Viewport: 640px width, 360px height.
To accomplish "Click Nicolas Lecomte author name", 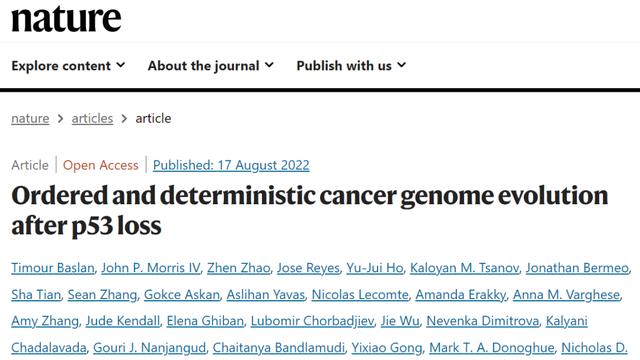I will coord(360,295).
